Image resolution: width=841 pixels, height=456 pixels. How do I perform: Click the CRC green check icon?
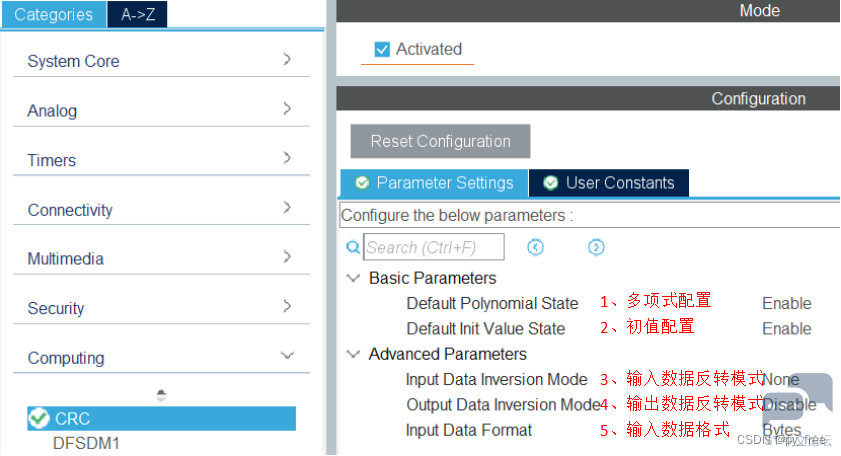coord(39,418)
